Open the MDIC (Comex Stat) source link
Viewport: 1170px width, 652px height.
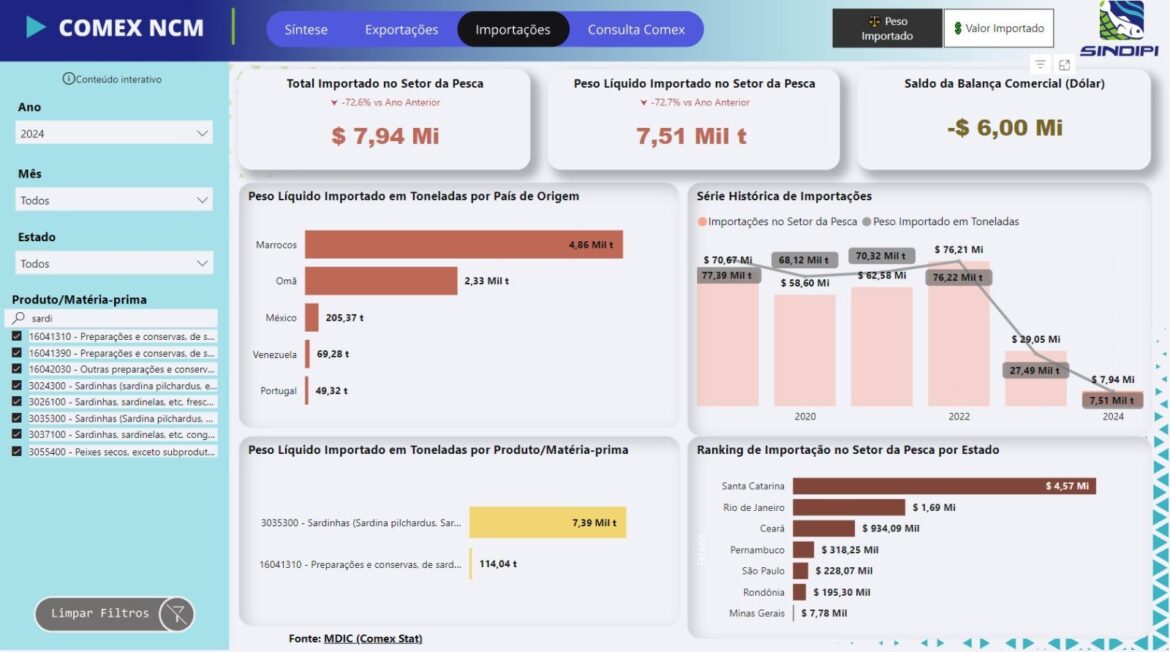[x=372, y=638]
